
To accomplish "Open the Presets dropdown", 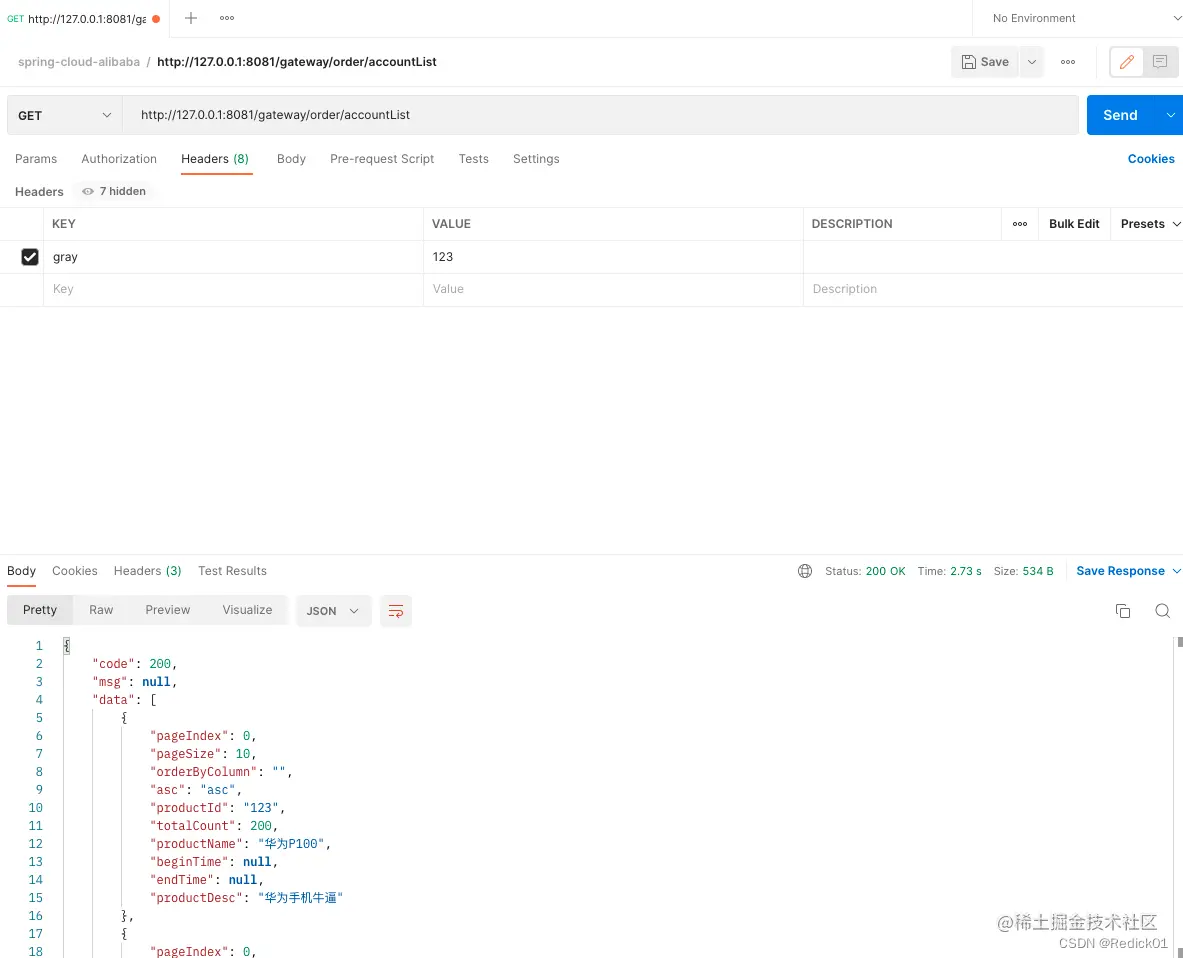I will tap(1150, 224).
